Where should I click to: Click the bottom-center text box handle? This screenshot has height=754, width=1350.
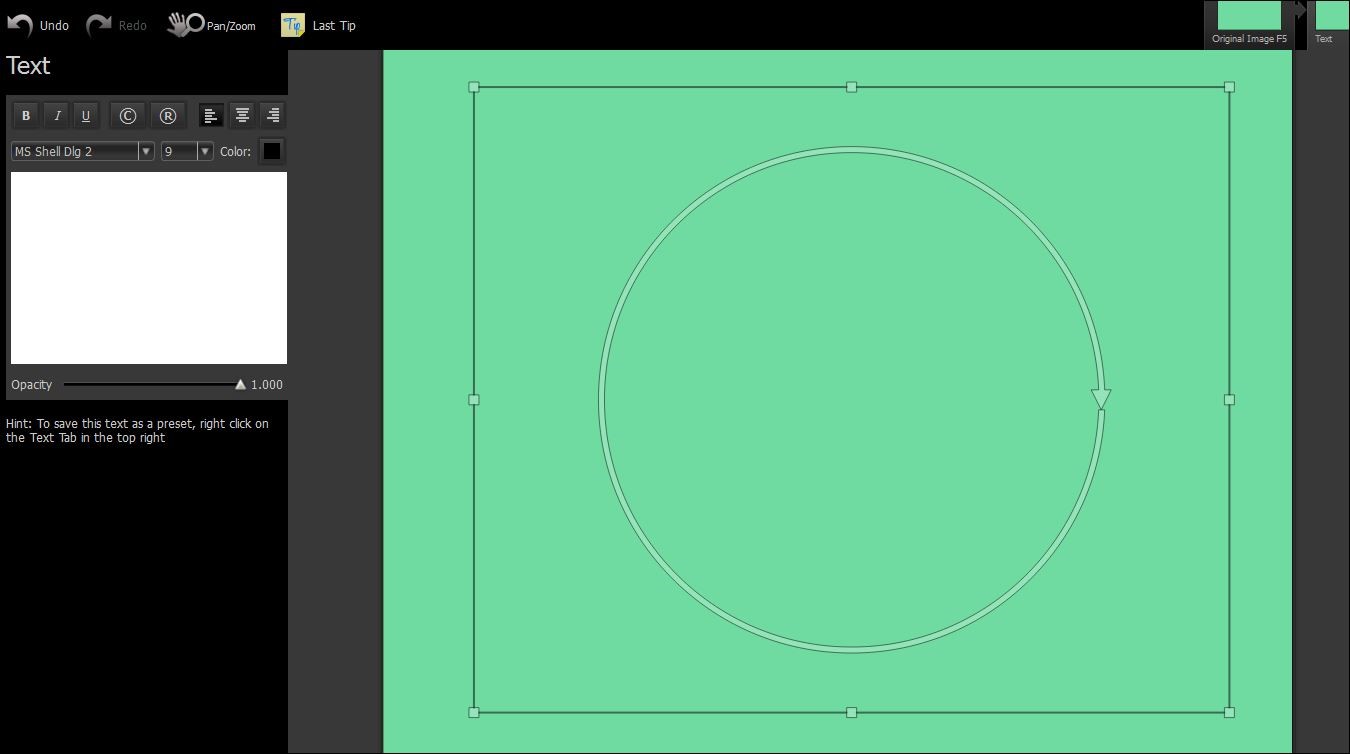(x=852, y=712)
